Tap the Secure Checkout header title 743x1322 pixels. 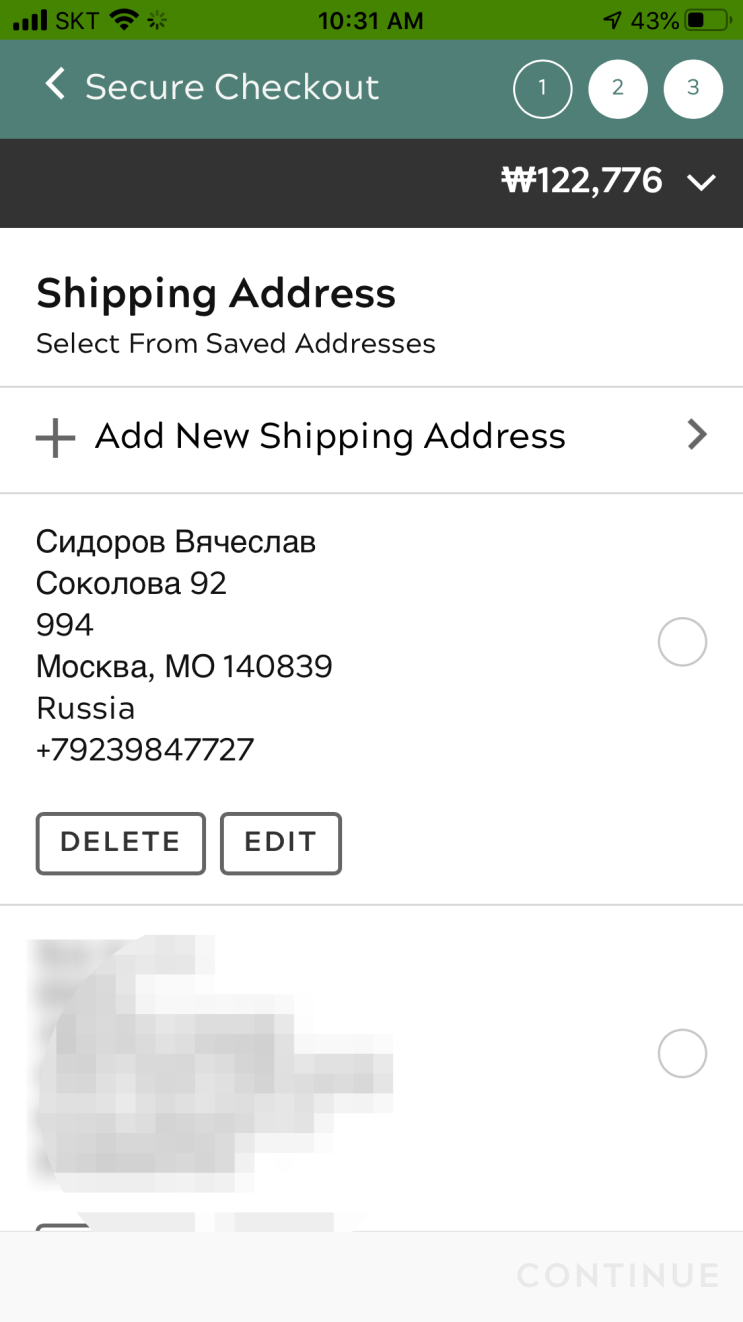tap(232, 87)
